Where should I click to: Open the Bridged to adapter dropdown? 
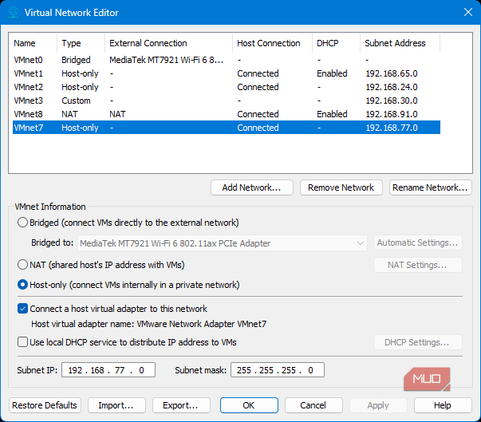[222, 243]
